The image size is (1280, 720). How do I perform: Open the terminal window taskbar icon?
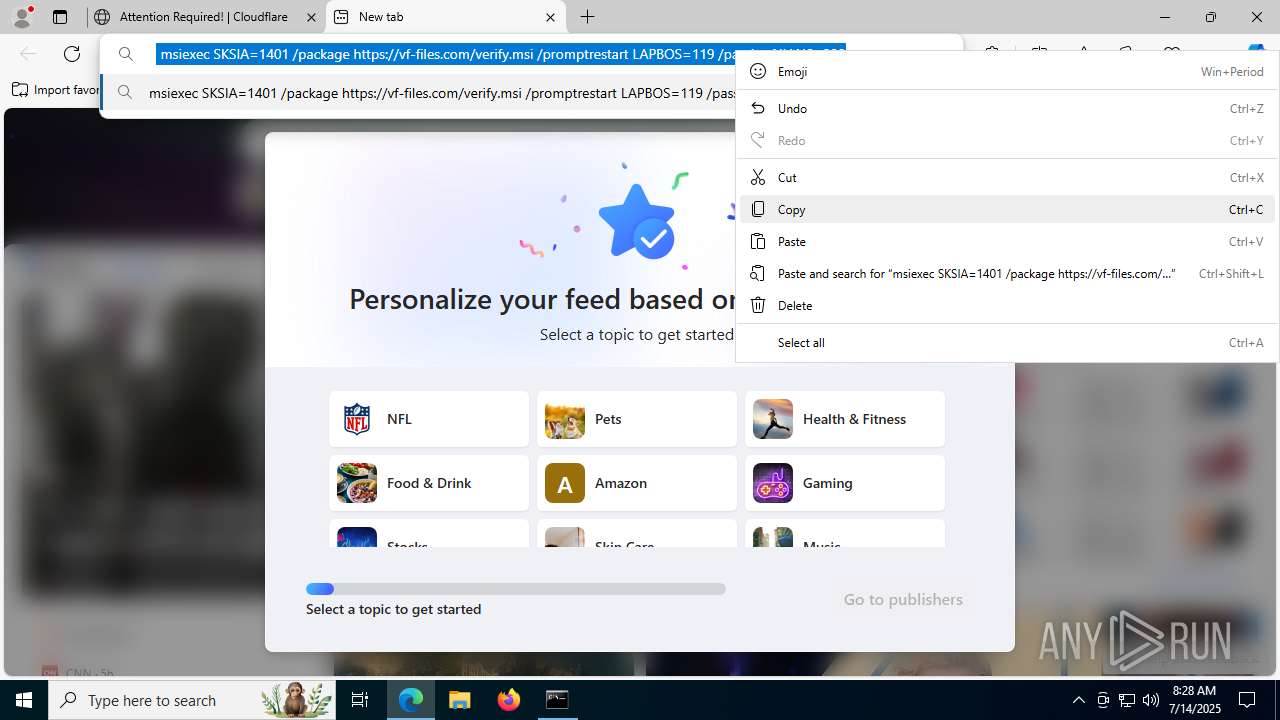point(558,700)
